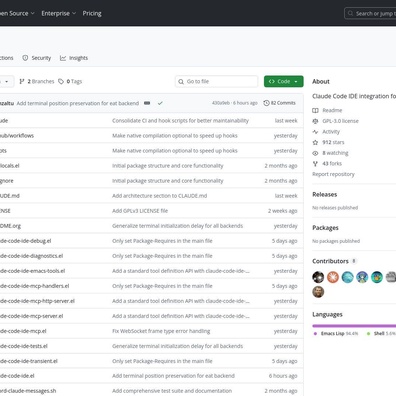
Task: Open commit 'Consolidate CI and hook scripts' message
Action: click(180, 121)
